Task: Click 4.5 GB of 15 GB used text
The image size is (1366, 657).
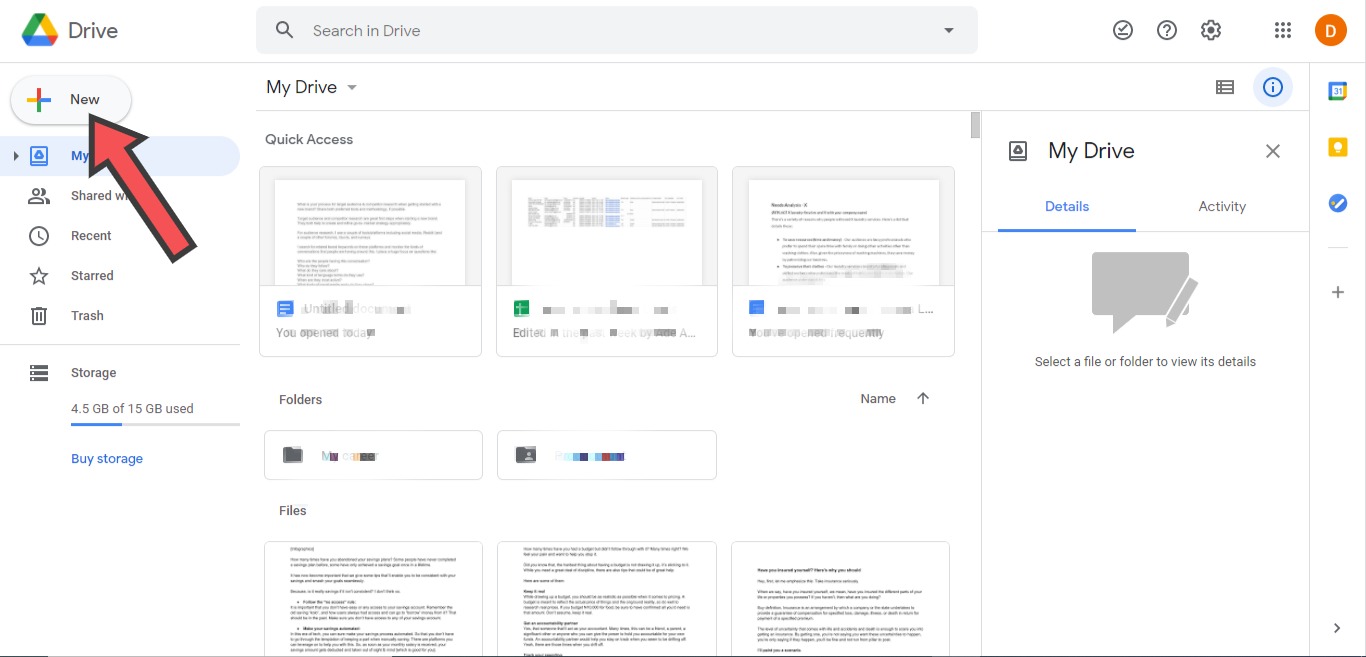Action: click(132, 408)
